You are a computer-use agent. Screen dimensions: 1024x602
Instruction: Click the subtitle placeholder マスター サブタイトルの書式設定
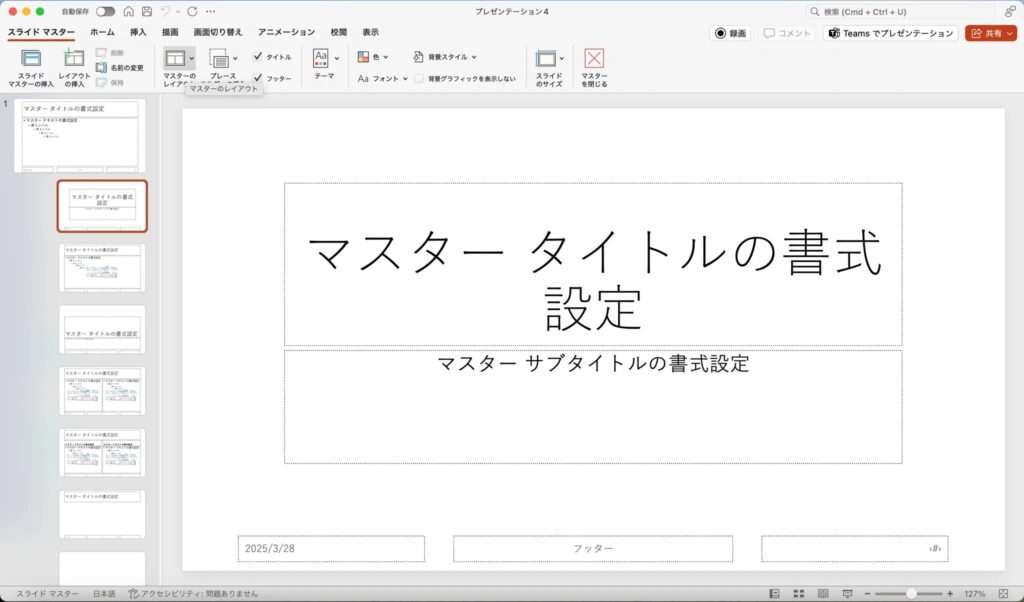593,406
